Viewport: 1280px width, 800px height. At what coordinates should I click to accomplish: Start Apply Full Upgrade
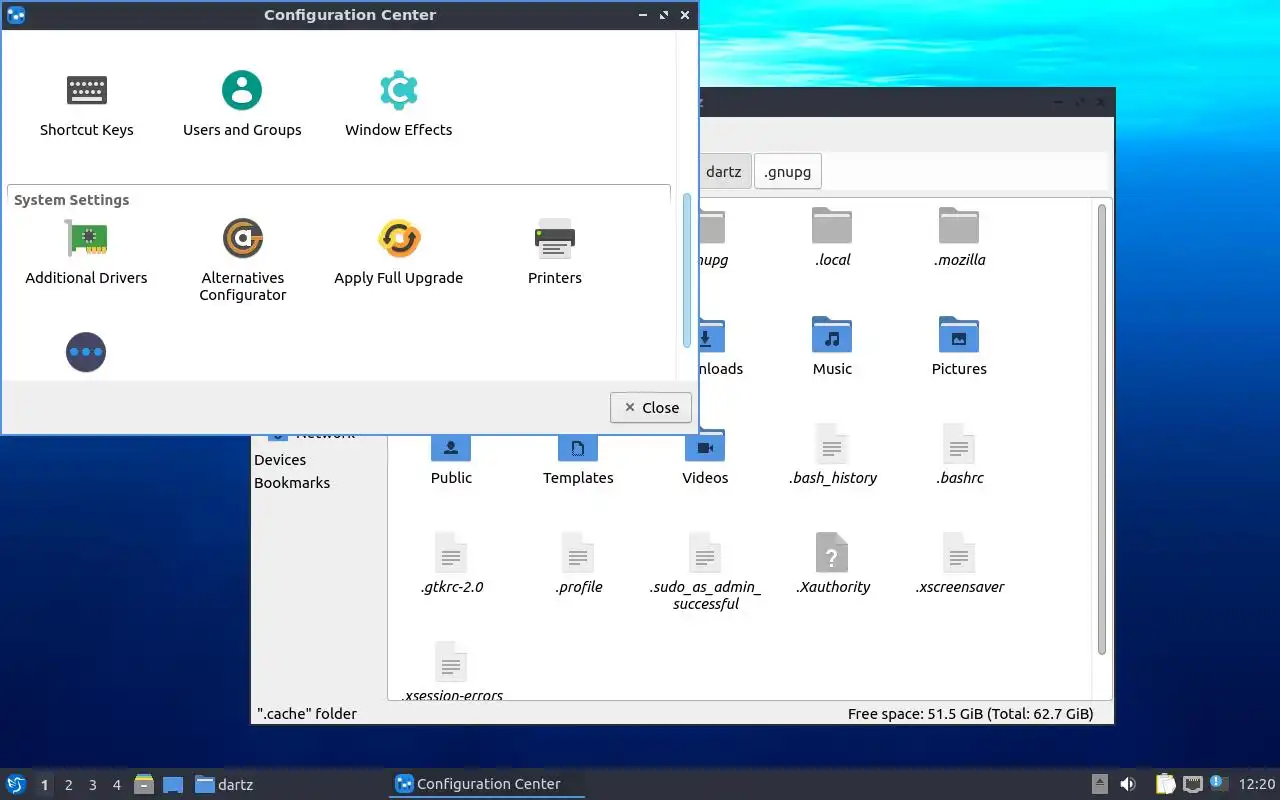(x=399, y=252)
